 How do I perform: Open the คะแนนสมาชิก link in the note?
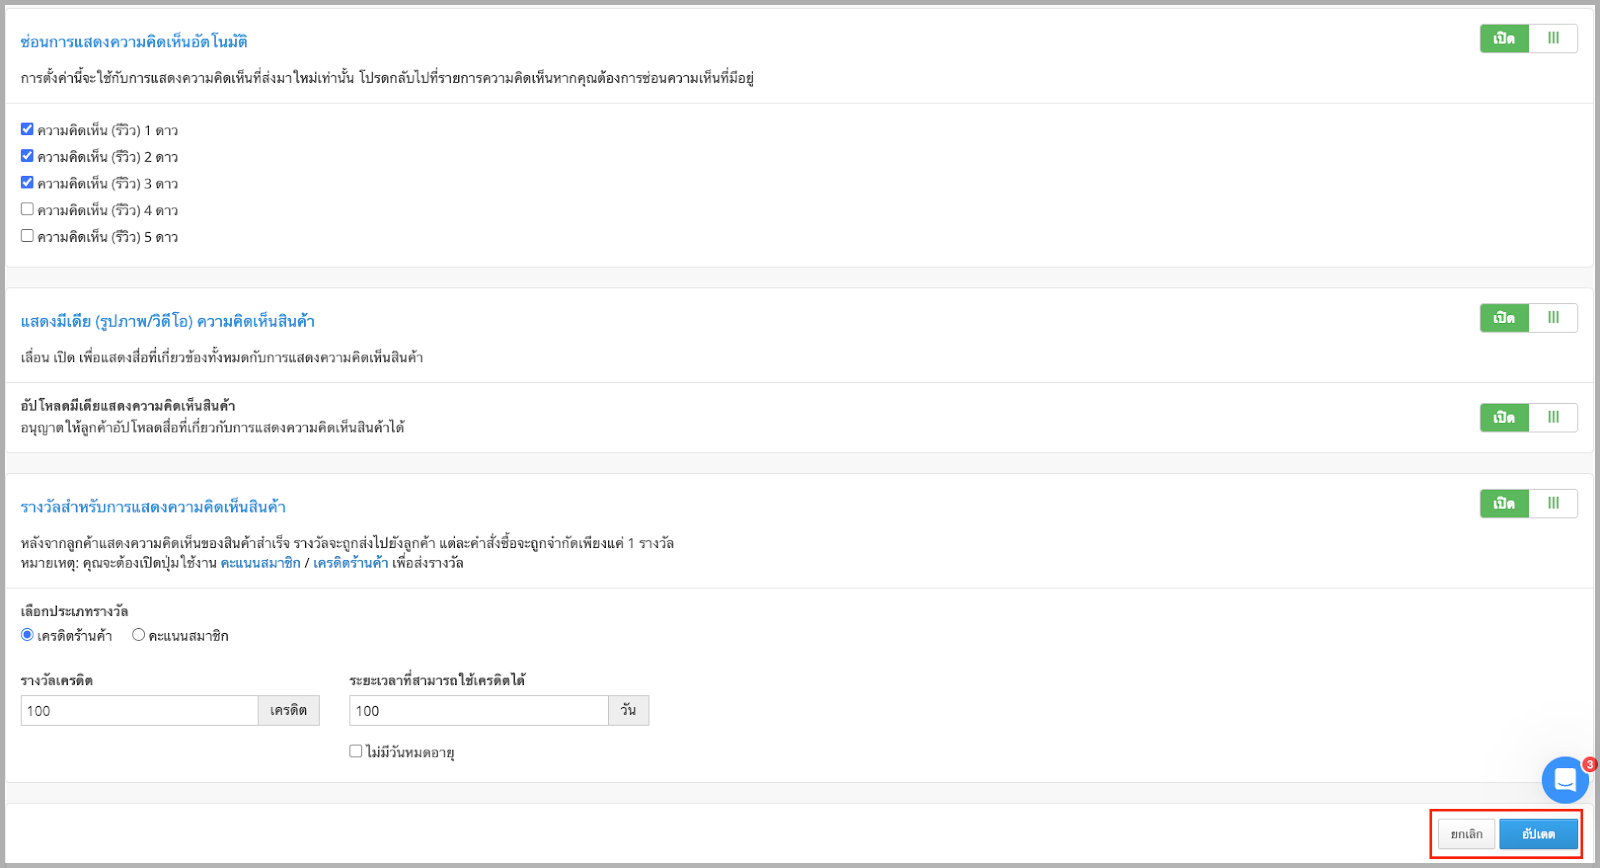click(260, 563)
